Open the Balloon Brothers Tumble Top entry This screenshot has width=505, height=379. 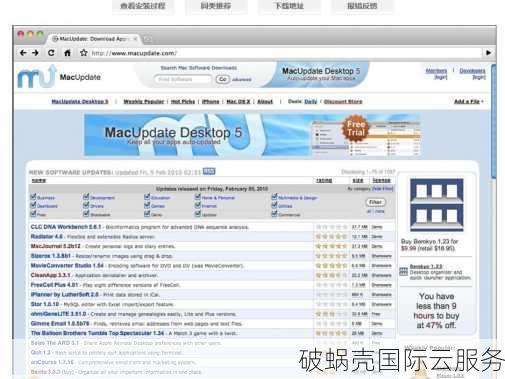pos(97,333)
